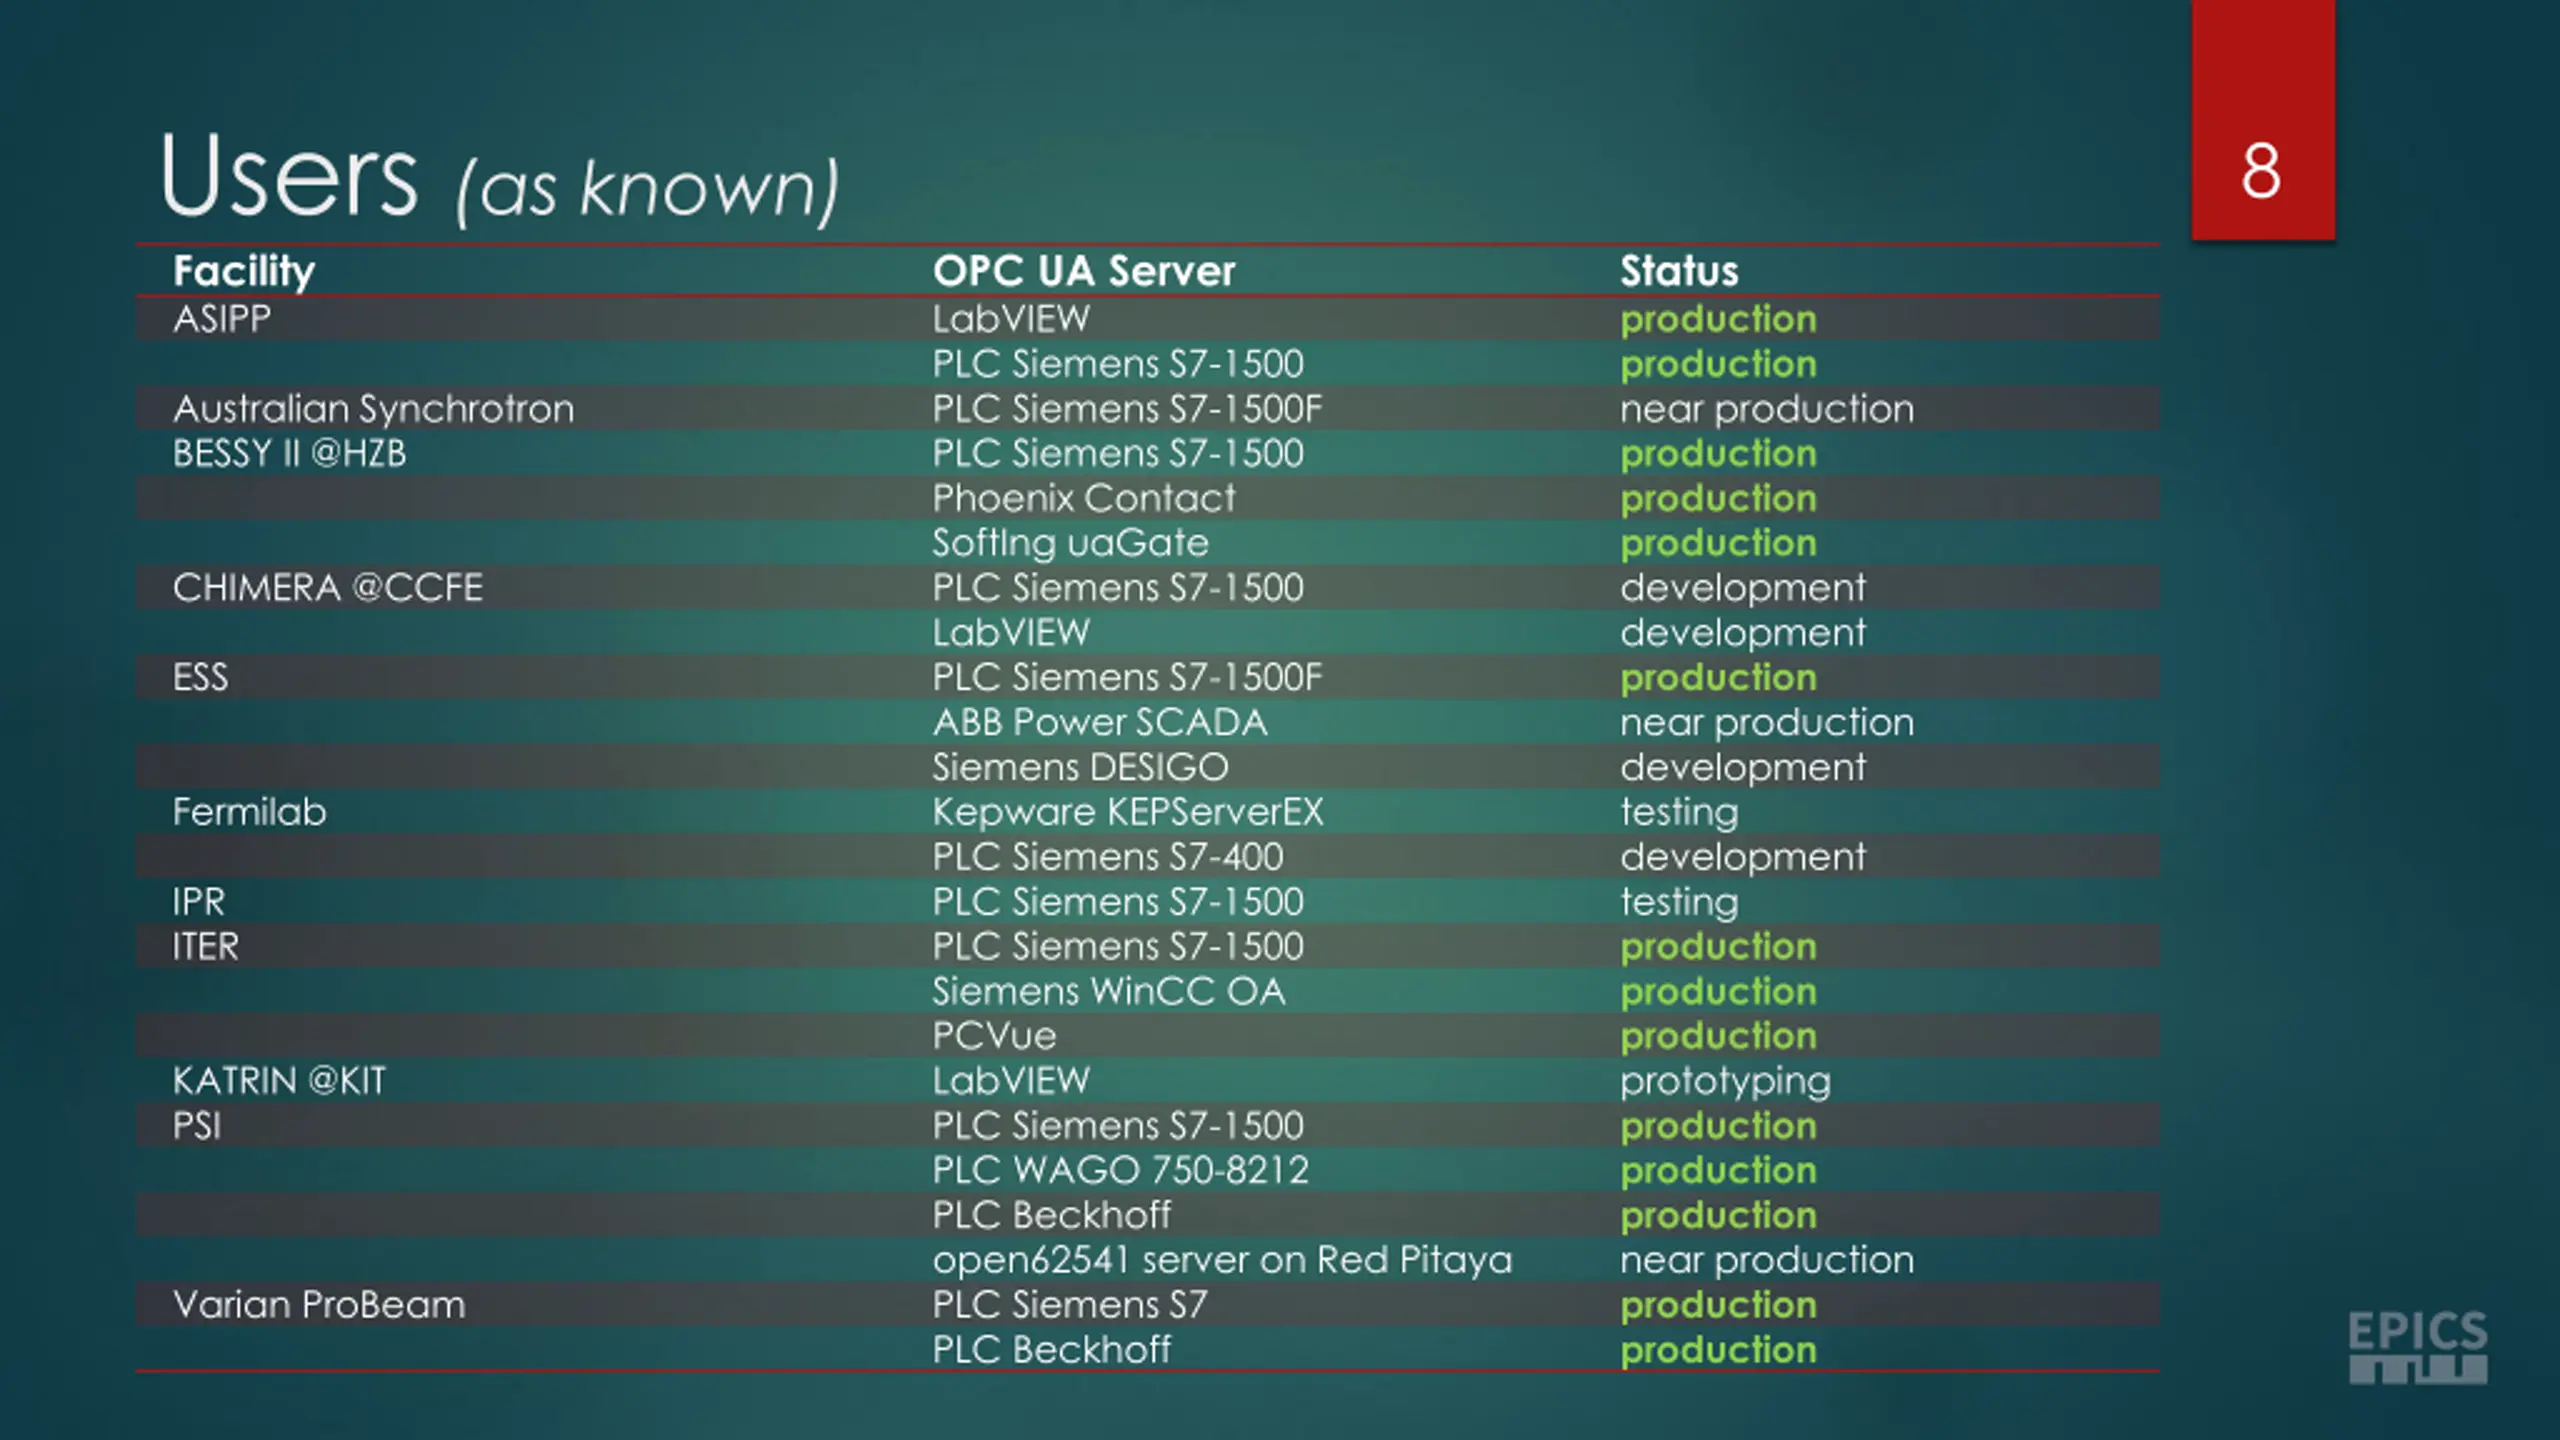Select Siemens DESIGO server entry
The height and width of the screenshot is (1440, 2560).
(1080, 767)
